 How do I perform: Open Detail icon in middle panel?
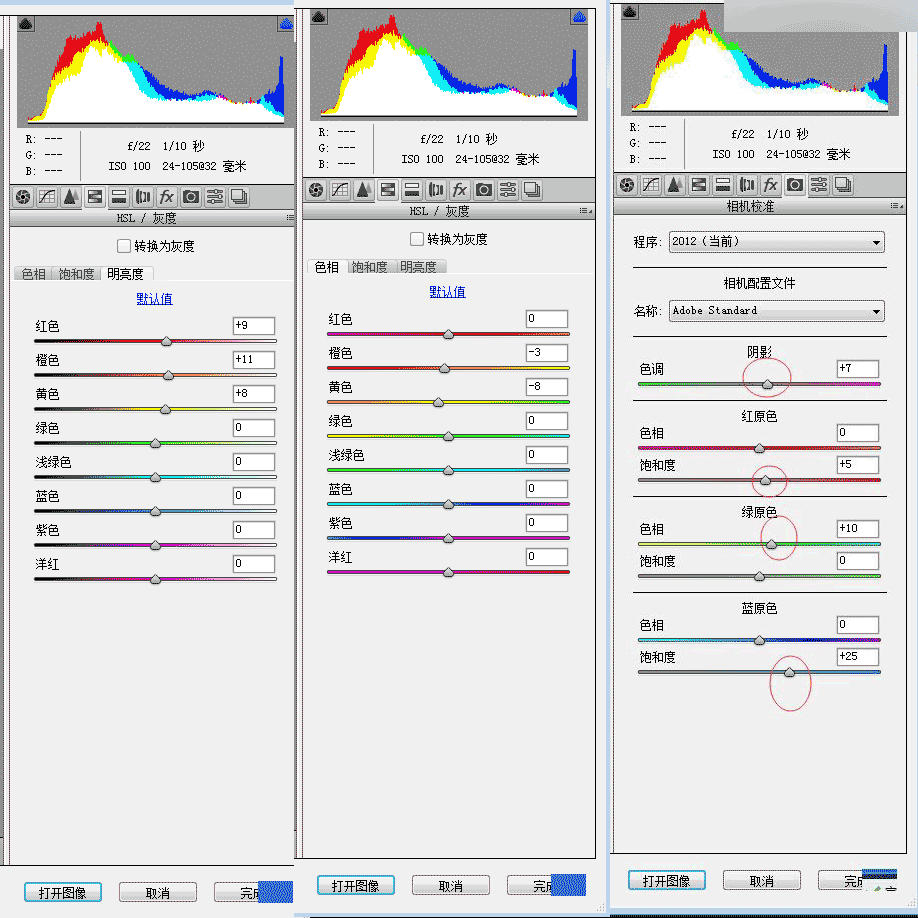click(x=364, y=190)
